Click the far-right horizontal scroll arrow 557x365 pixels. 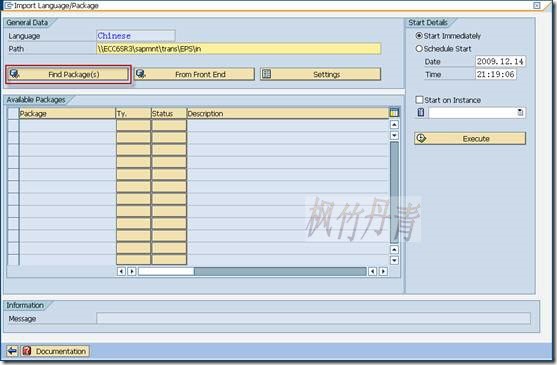pos(383,272)
